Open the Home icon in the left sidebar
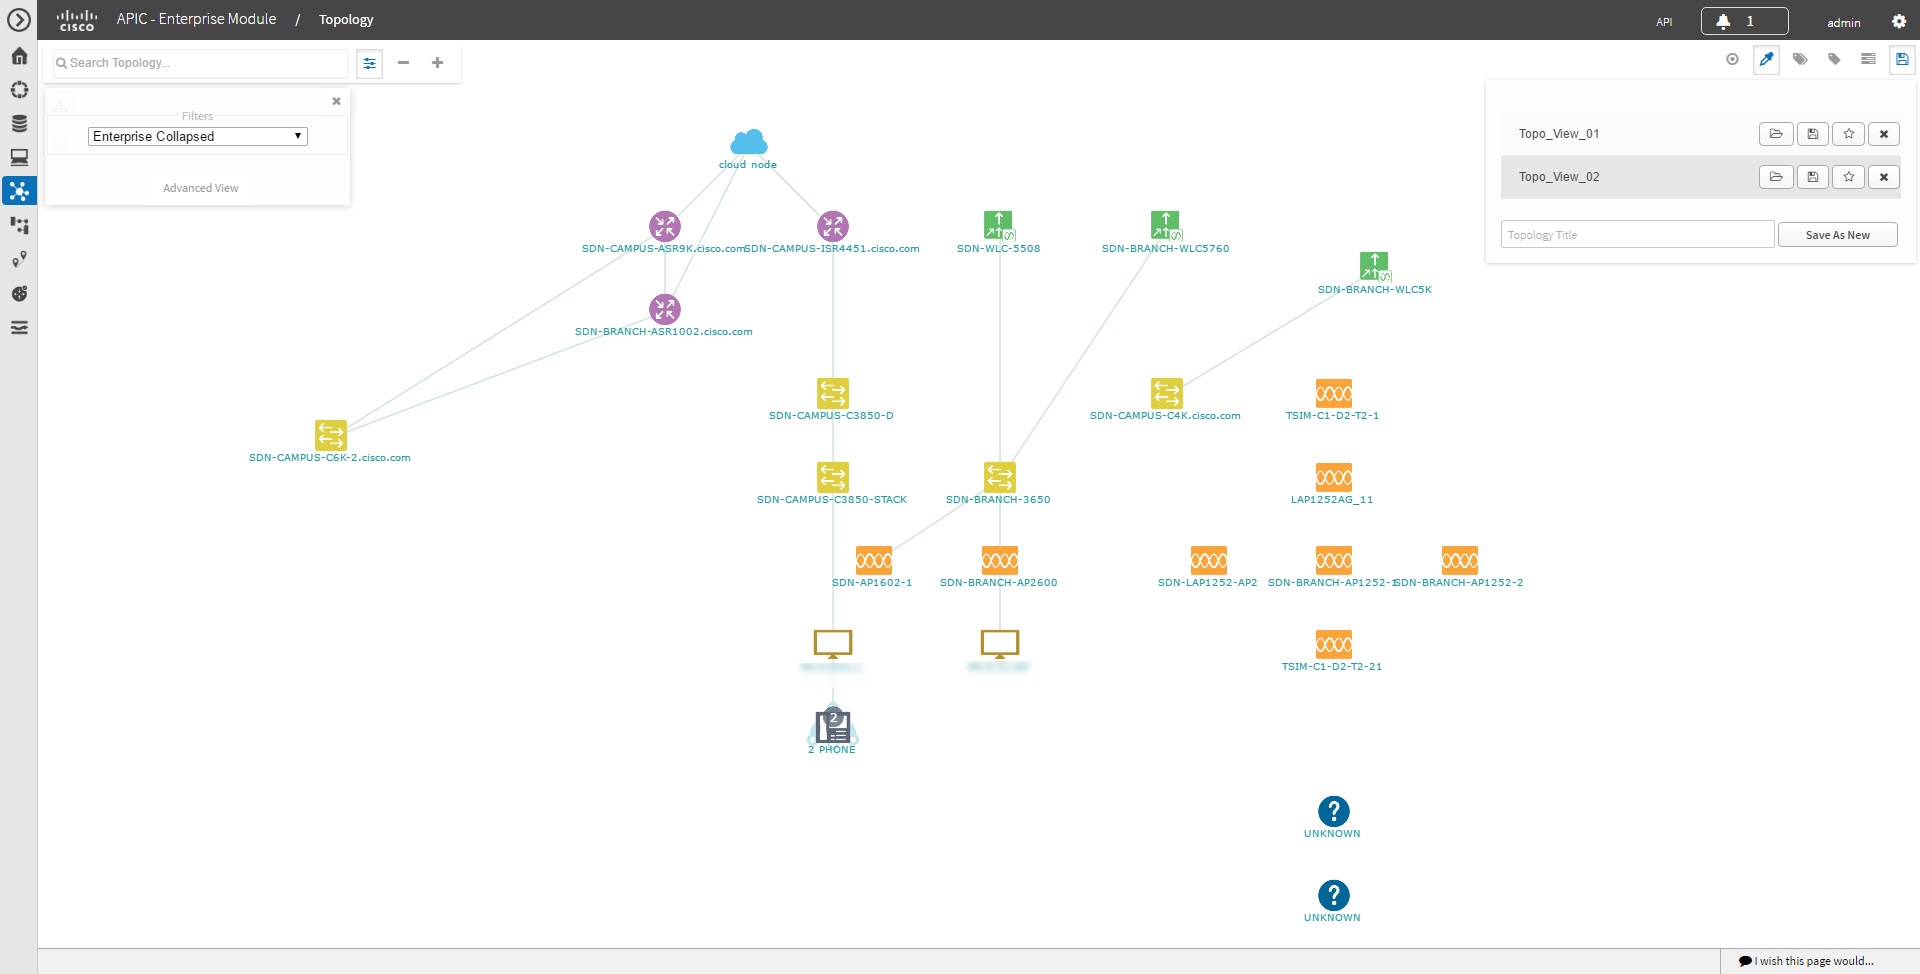1920x974 pixels. tap(18, 56)
